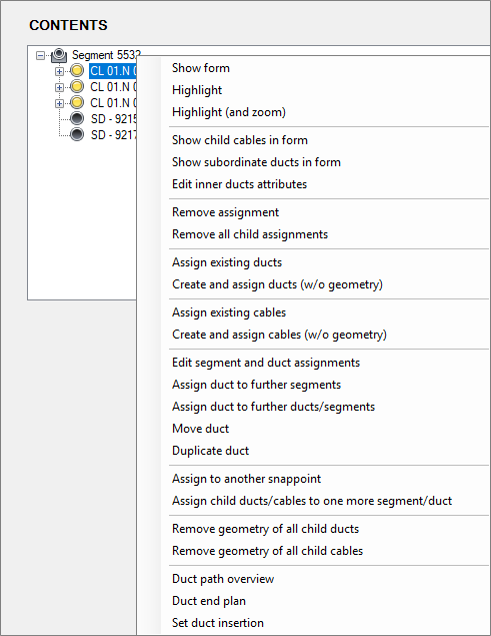Click the dark duct icon beside SD - 9217
The image size is (491, 636).
pyautogui.click(x=77, y=134)
